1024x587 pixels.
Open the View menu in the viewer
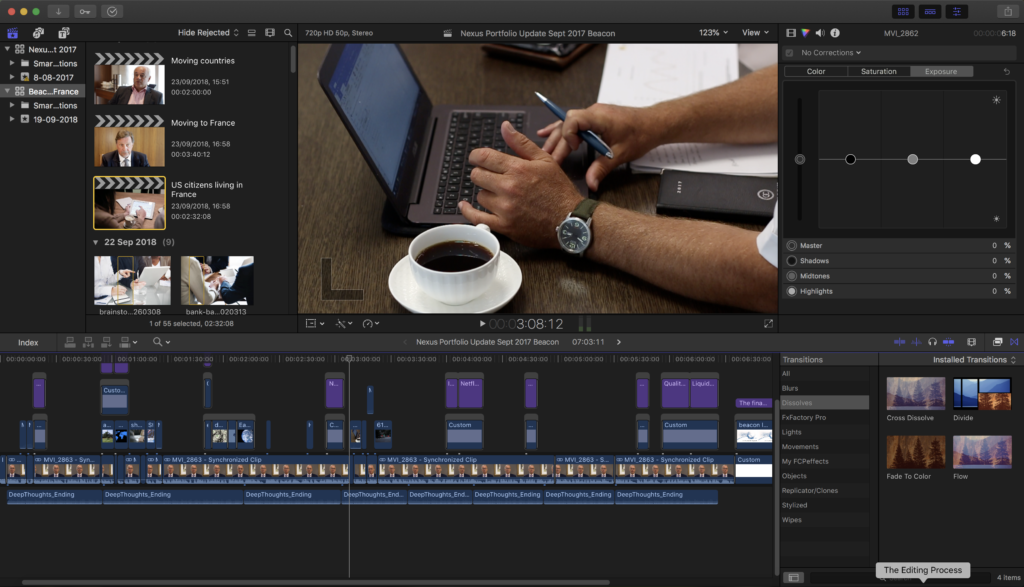click(752, 31)
